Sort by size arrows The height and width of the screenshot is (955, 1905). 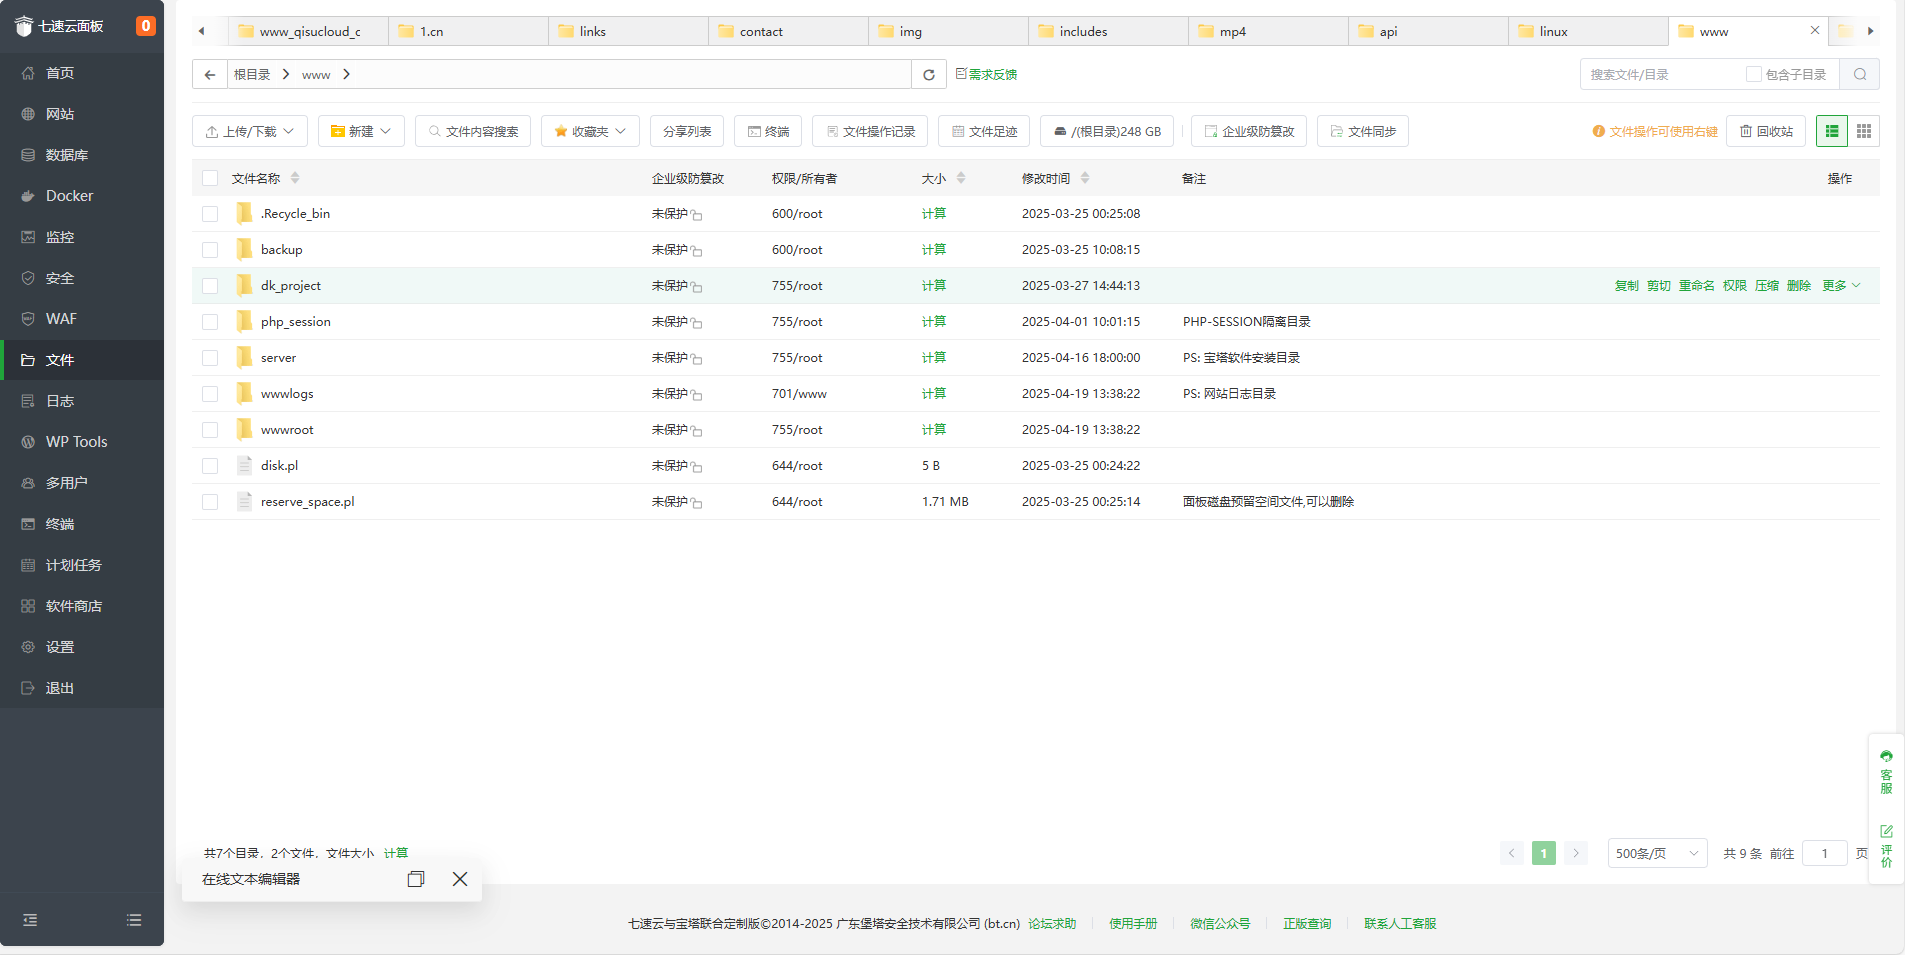pos(961,178)
